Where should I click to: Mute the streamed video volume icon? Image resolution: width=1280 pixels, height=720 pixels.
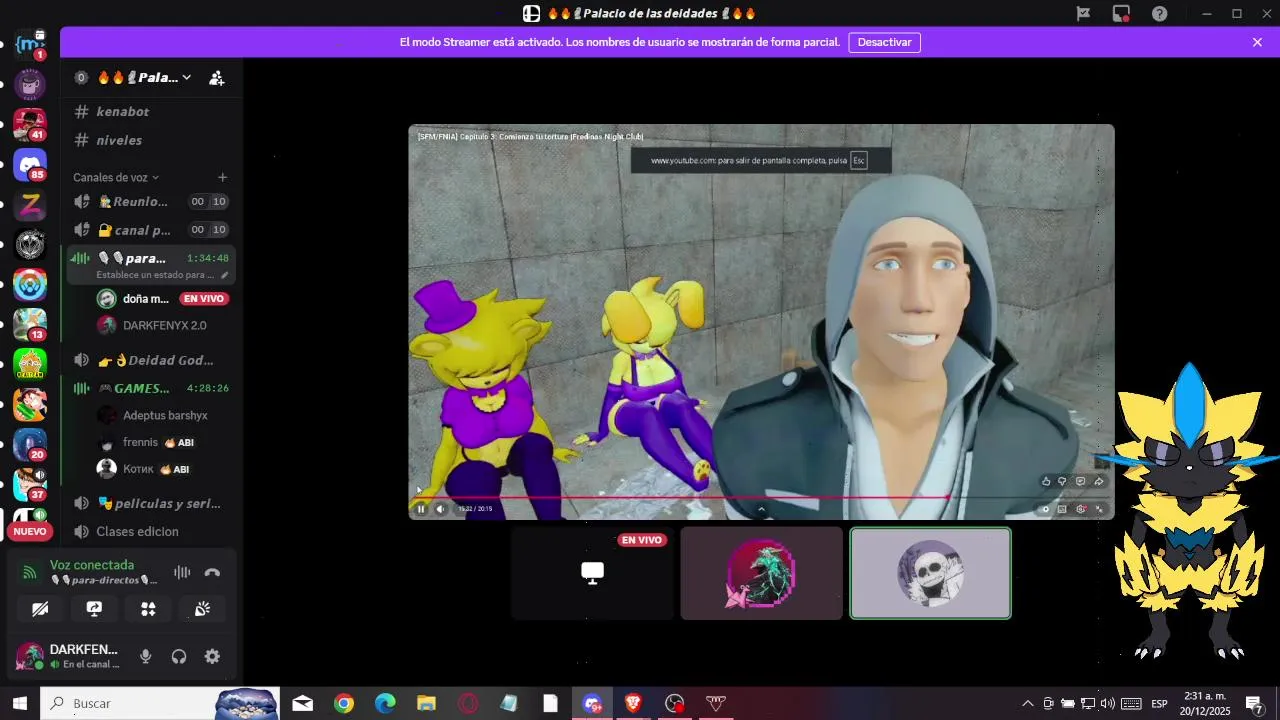pyautogui.click(x=440, y=509)
